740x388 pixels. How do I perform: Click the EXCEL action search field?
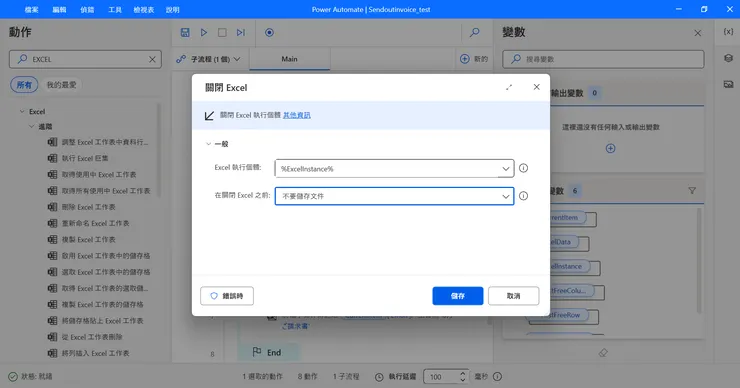pos(85,59)
